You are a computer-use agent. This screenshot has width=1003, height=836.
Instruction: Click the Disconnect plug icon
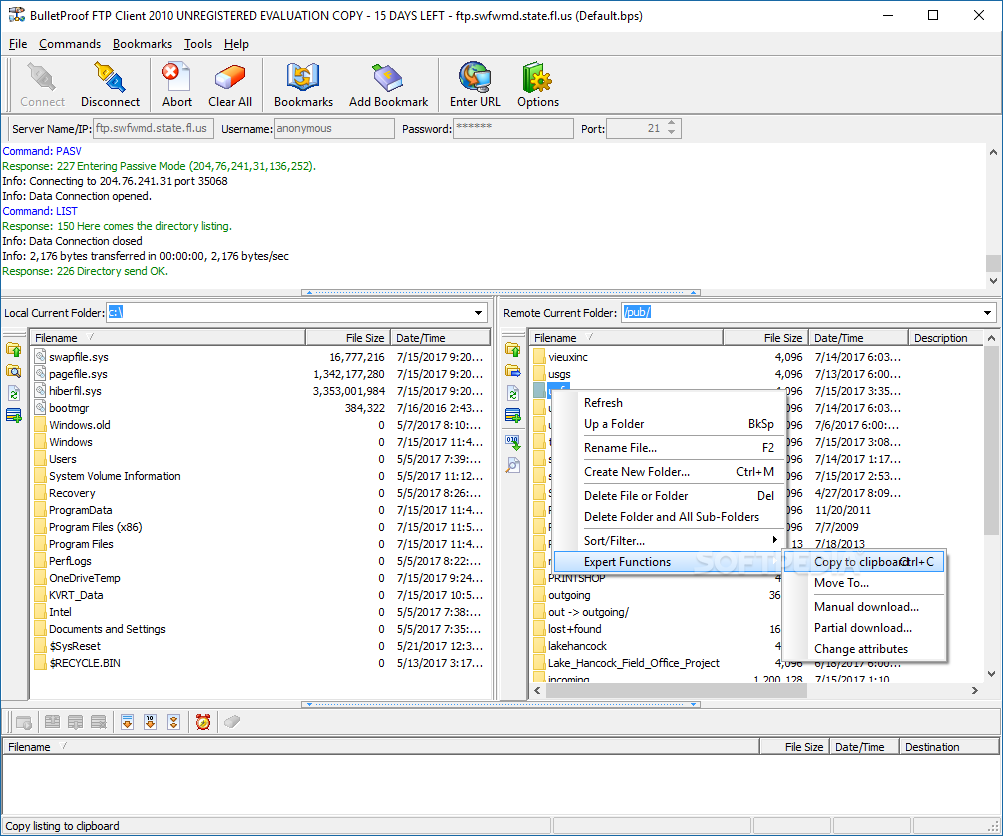tap(110, 85)
